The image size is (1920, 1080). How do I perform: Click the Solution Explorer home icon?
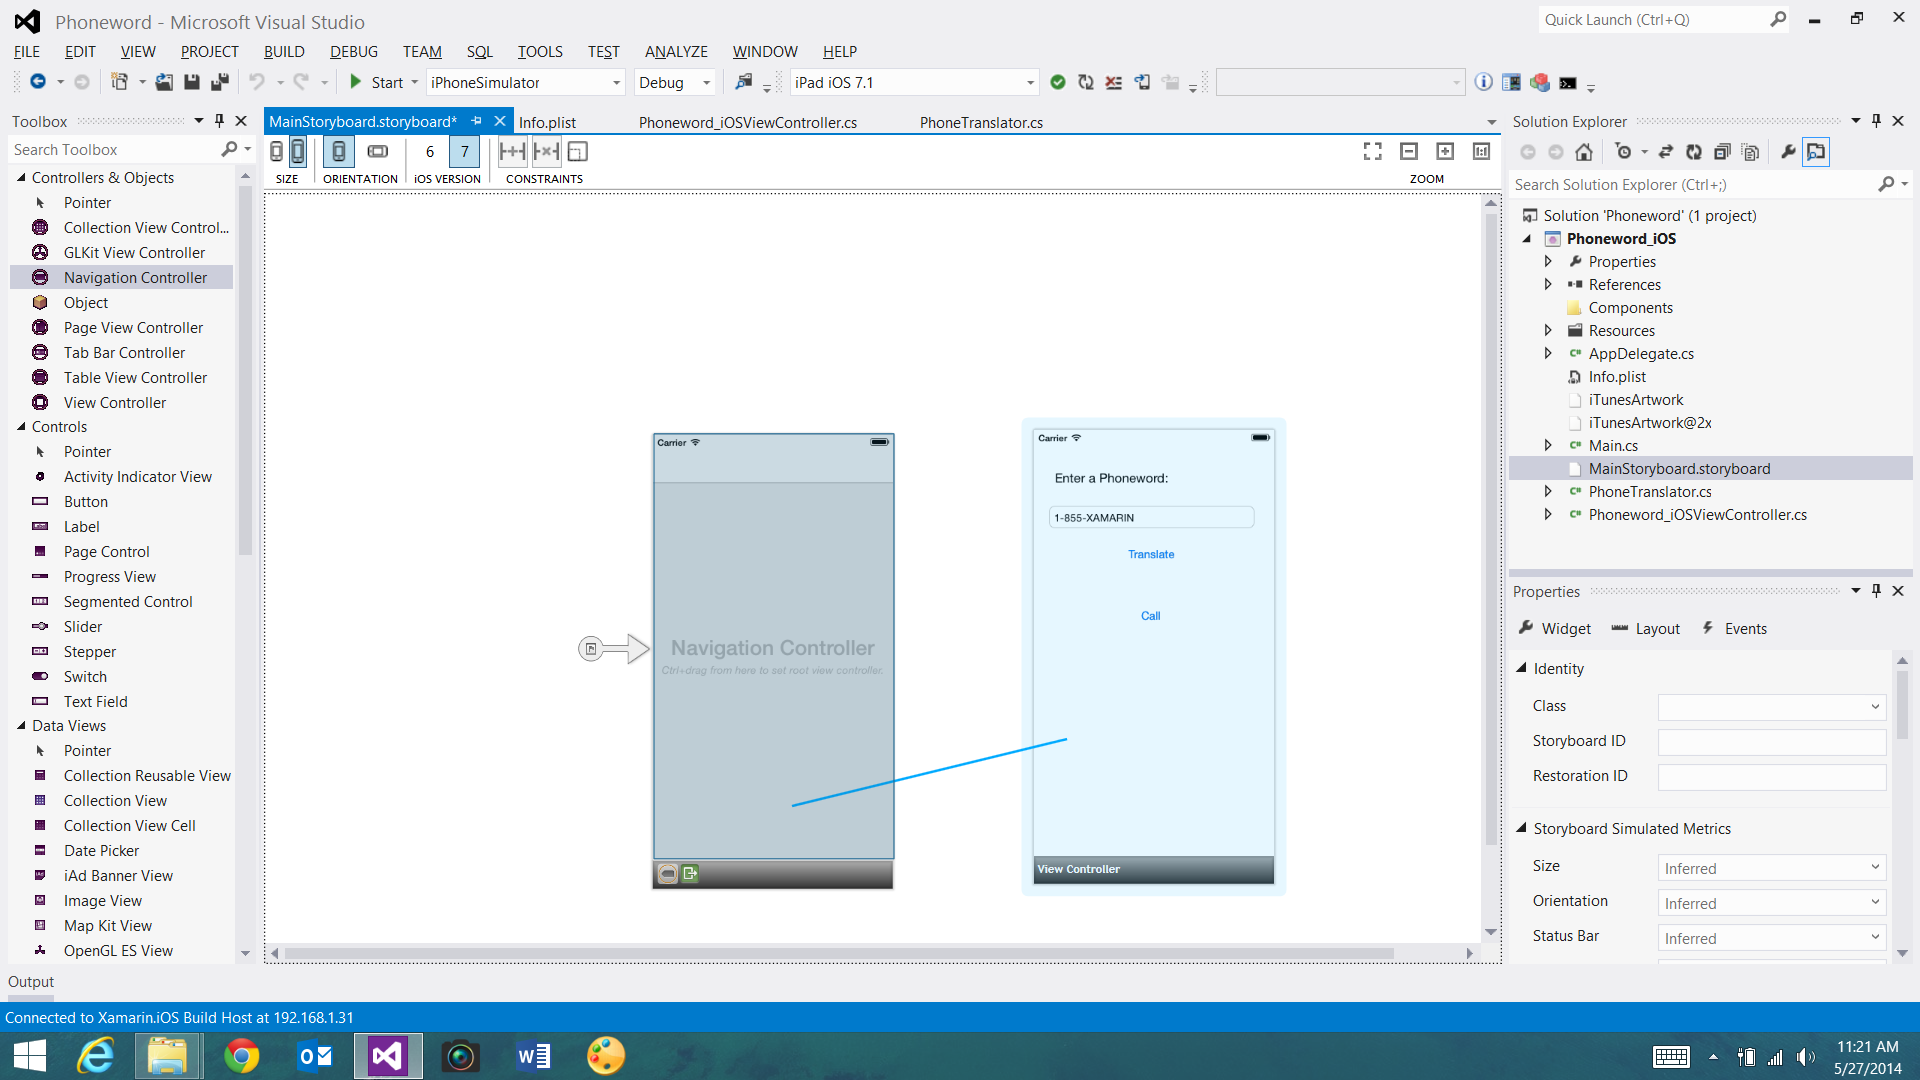pos(1584,152)
